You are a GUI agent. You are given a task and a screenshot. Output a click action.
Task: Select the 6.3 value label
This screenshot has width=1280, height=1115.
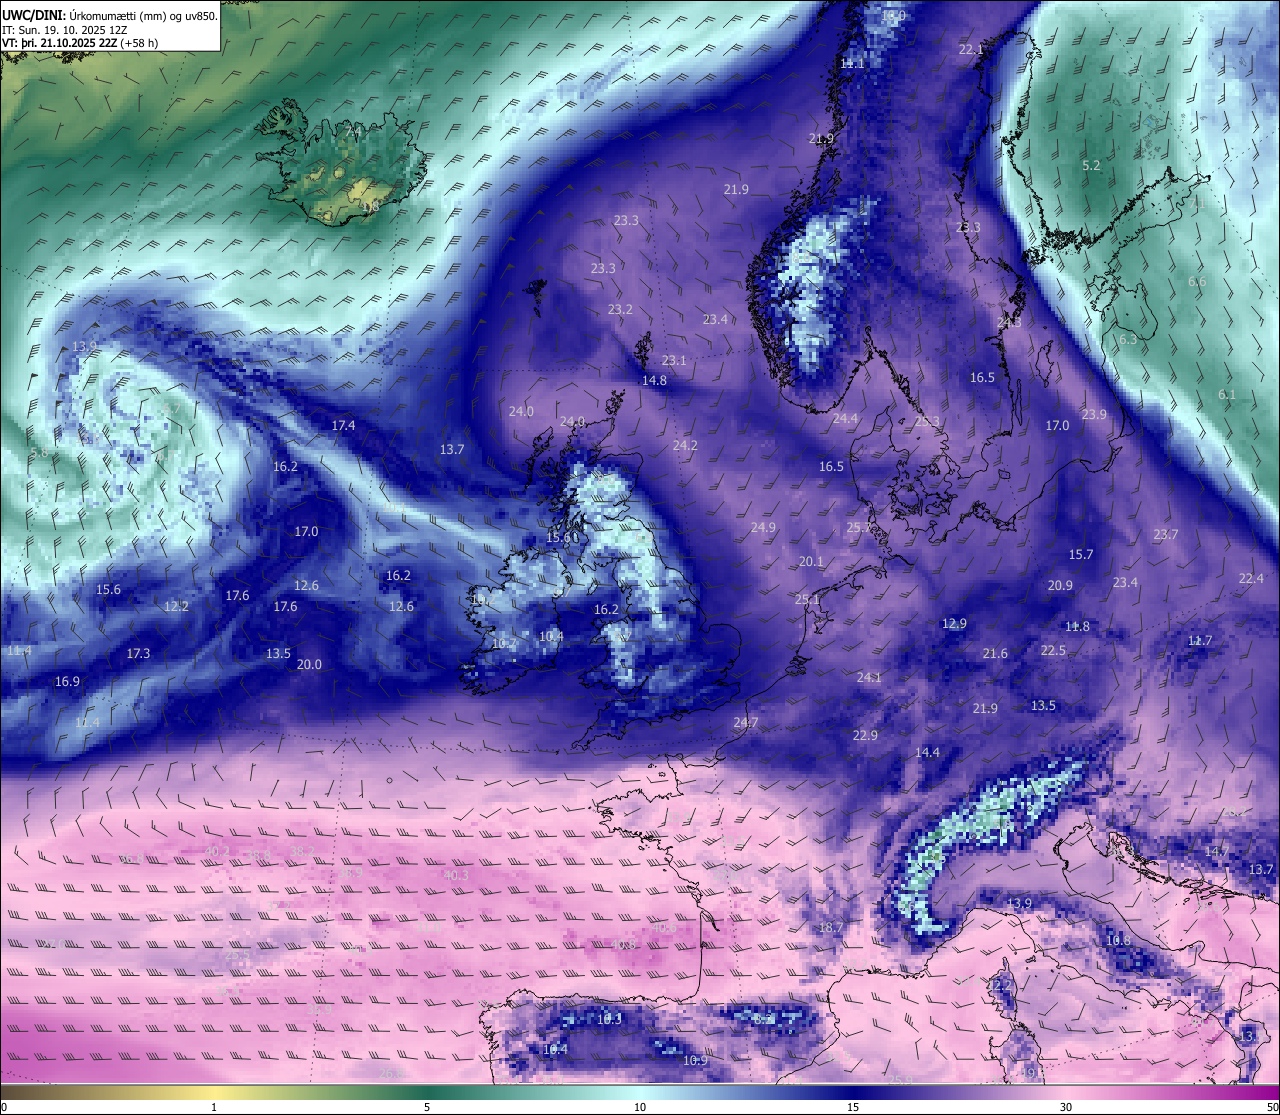click(x=1128, y=340)
